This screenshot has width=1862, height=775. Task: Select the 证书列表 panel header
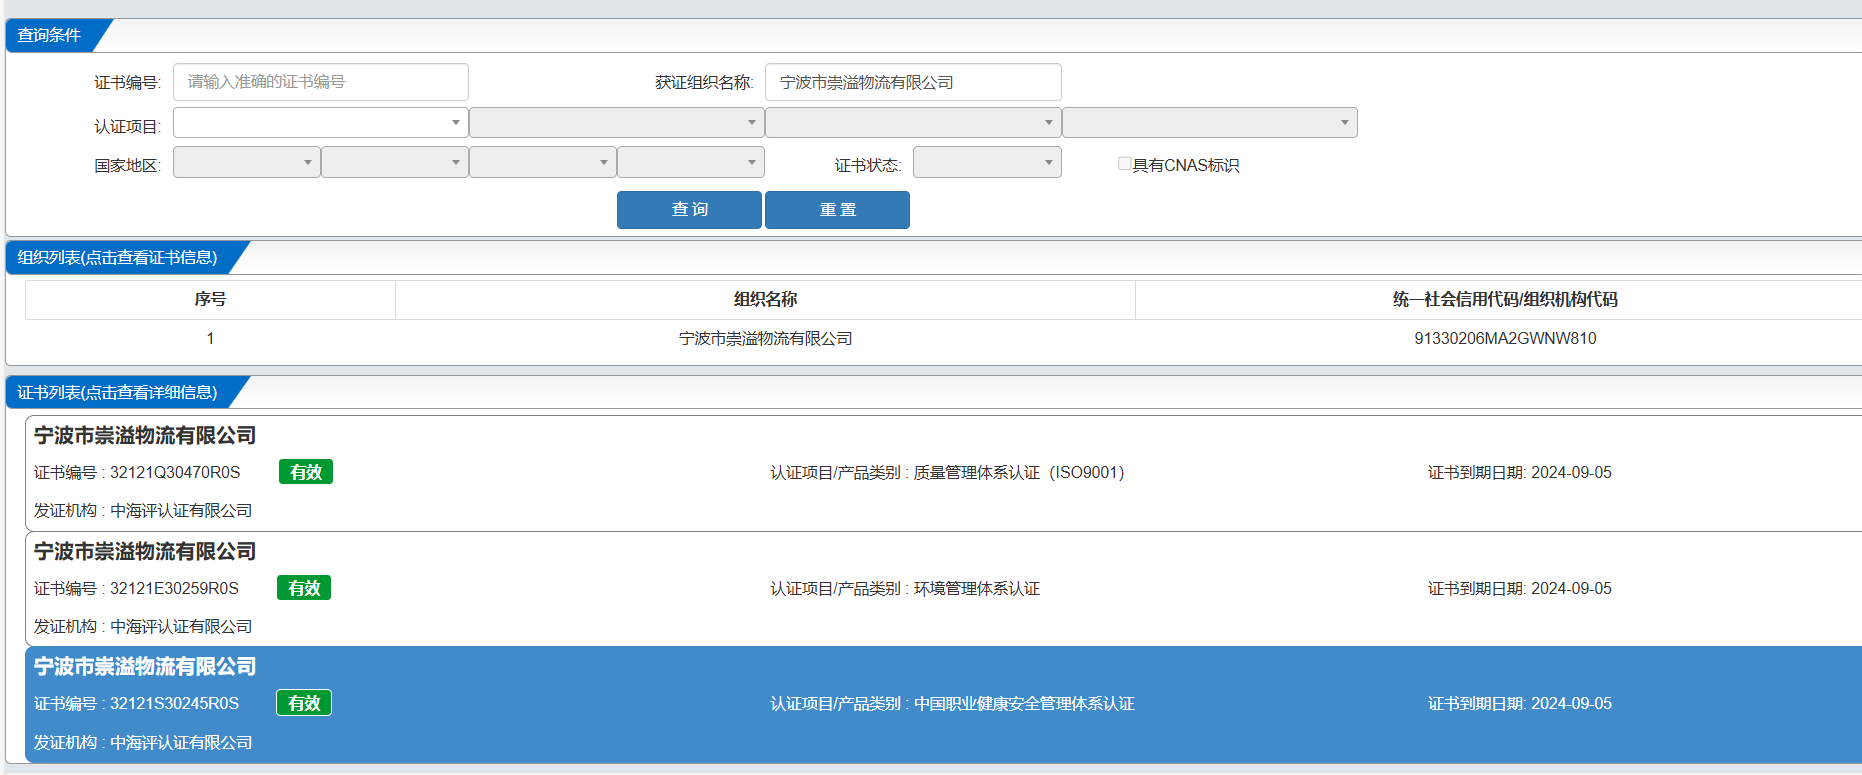(x=117, y=393)
